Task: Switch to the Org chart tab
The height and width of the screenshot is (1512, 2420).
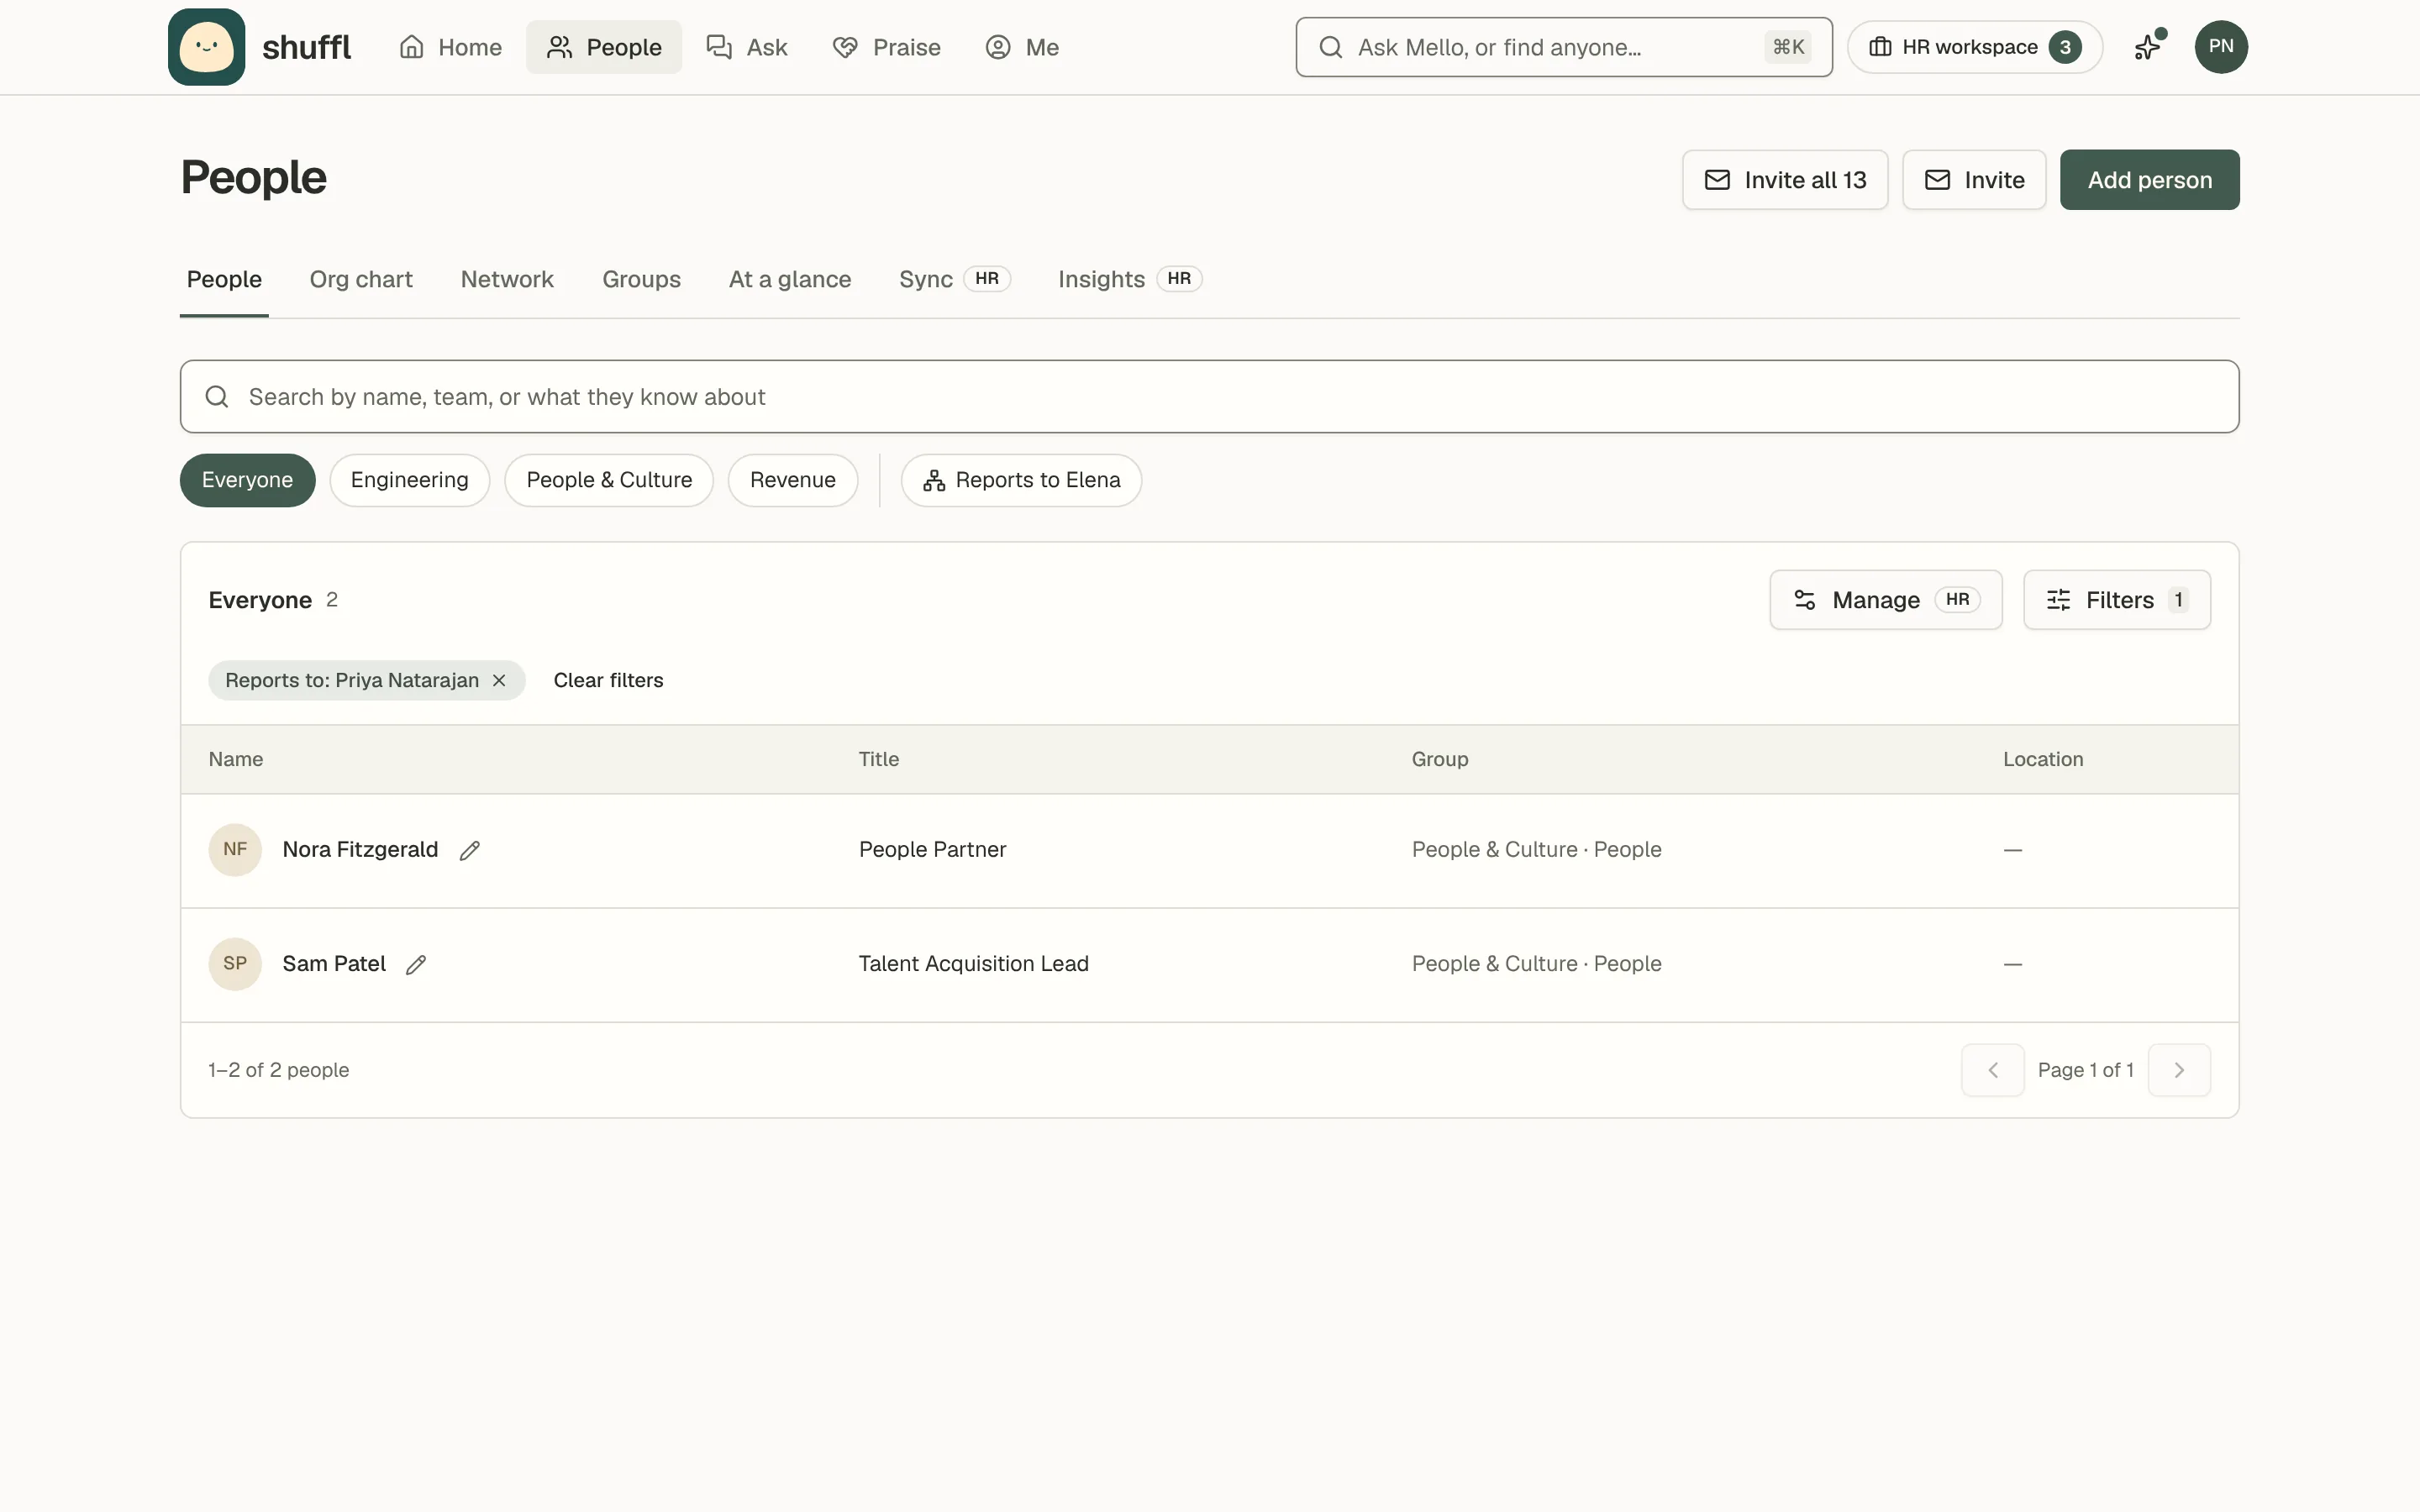Action: pyautogui.click(x=361, y=279)
